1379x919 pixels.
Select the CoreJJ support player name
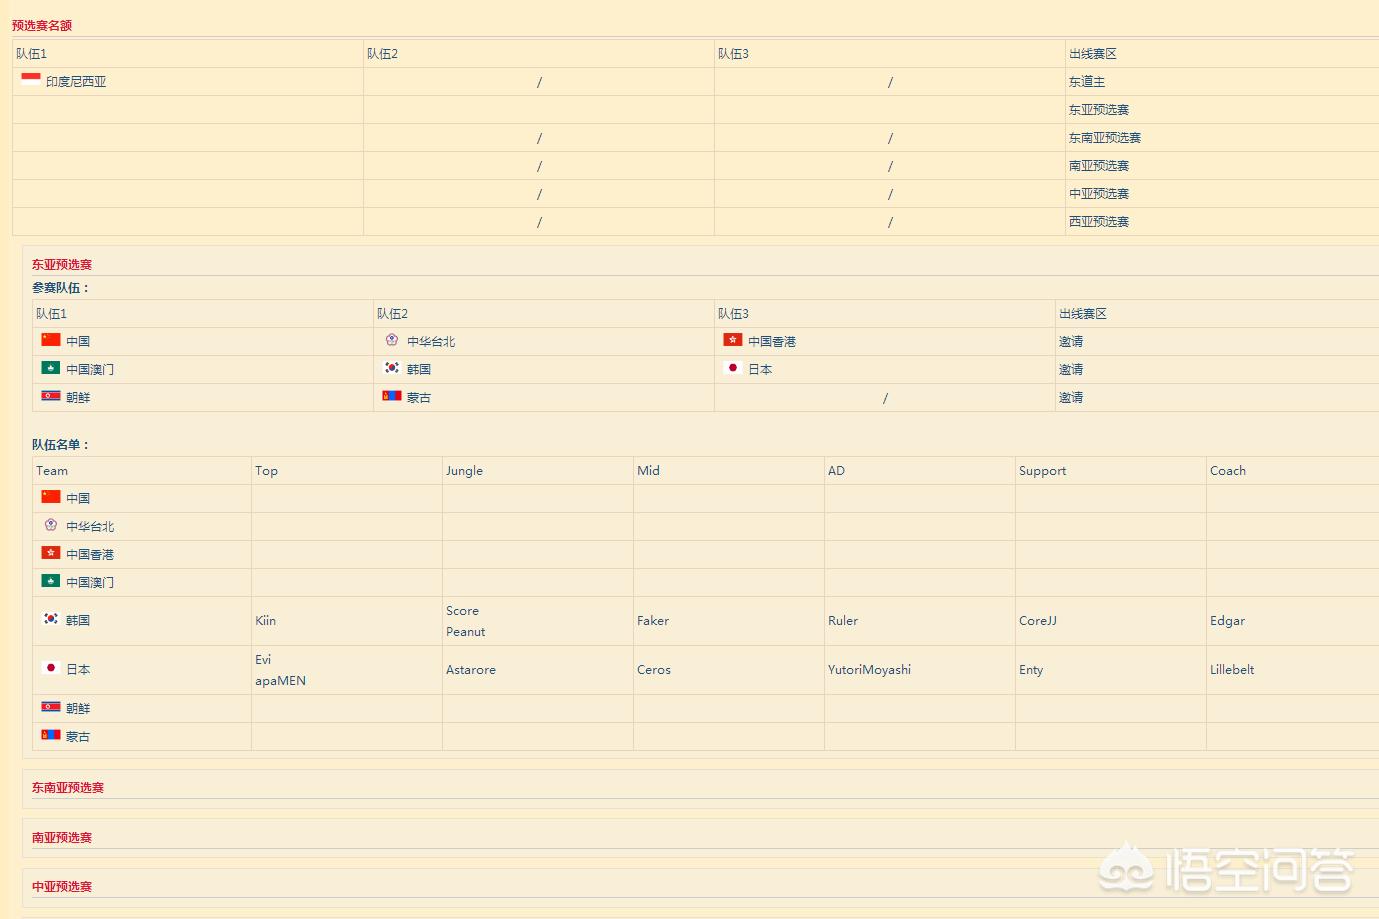(1037, 621)
